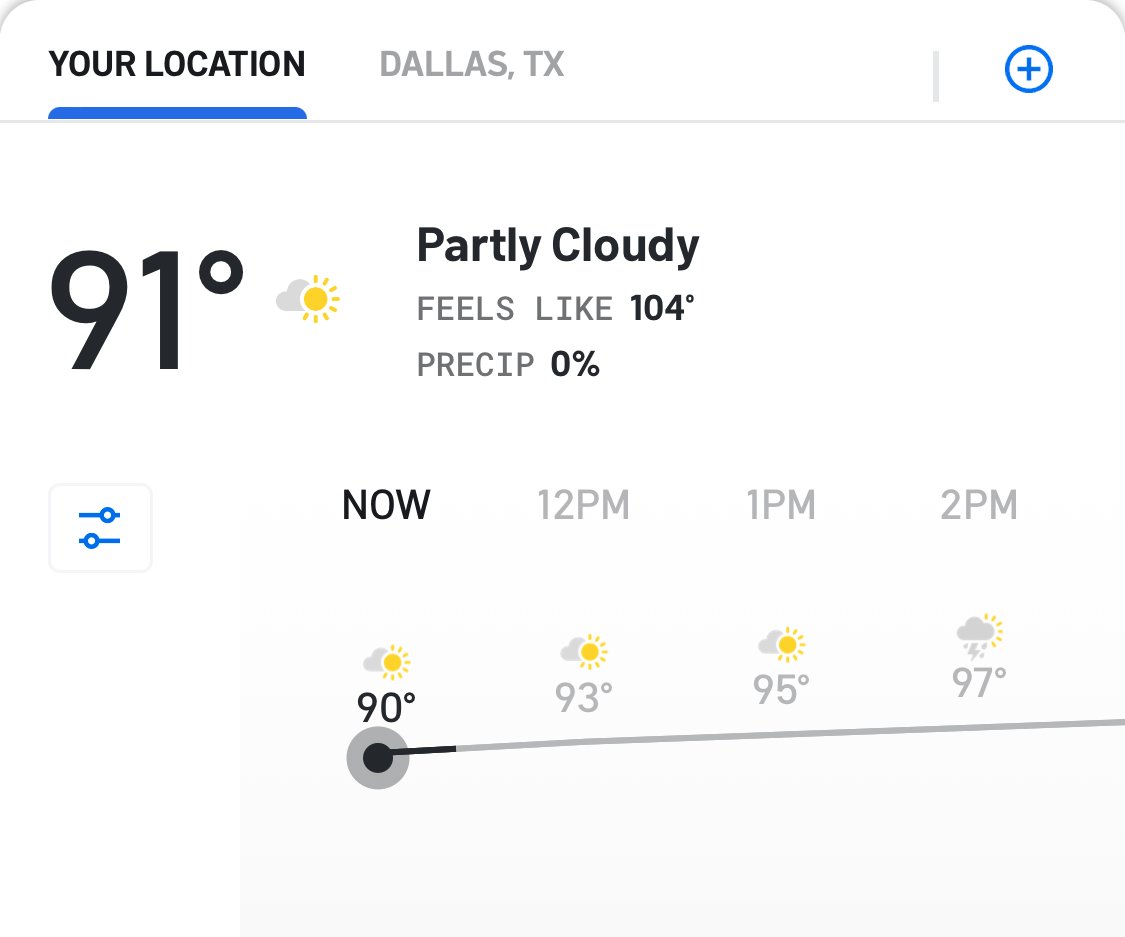
Task: Click the 95° hourly temperature
Action: [x=781, y=689]
